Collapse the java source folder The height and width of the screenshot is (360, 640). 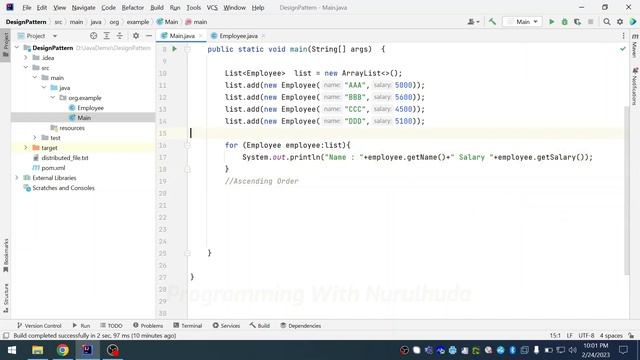44,88
